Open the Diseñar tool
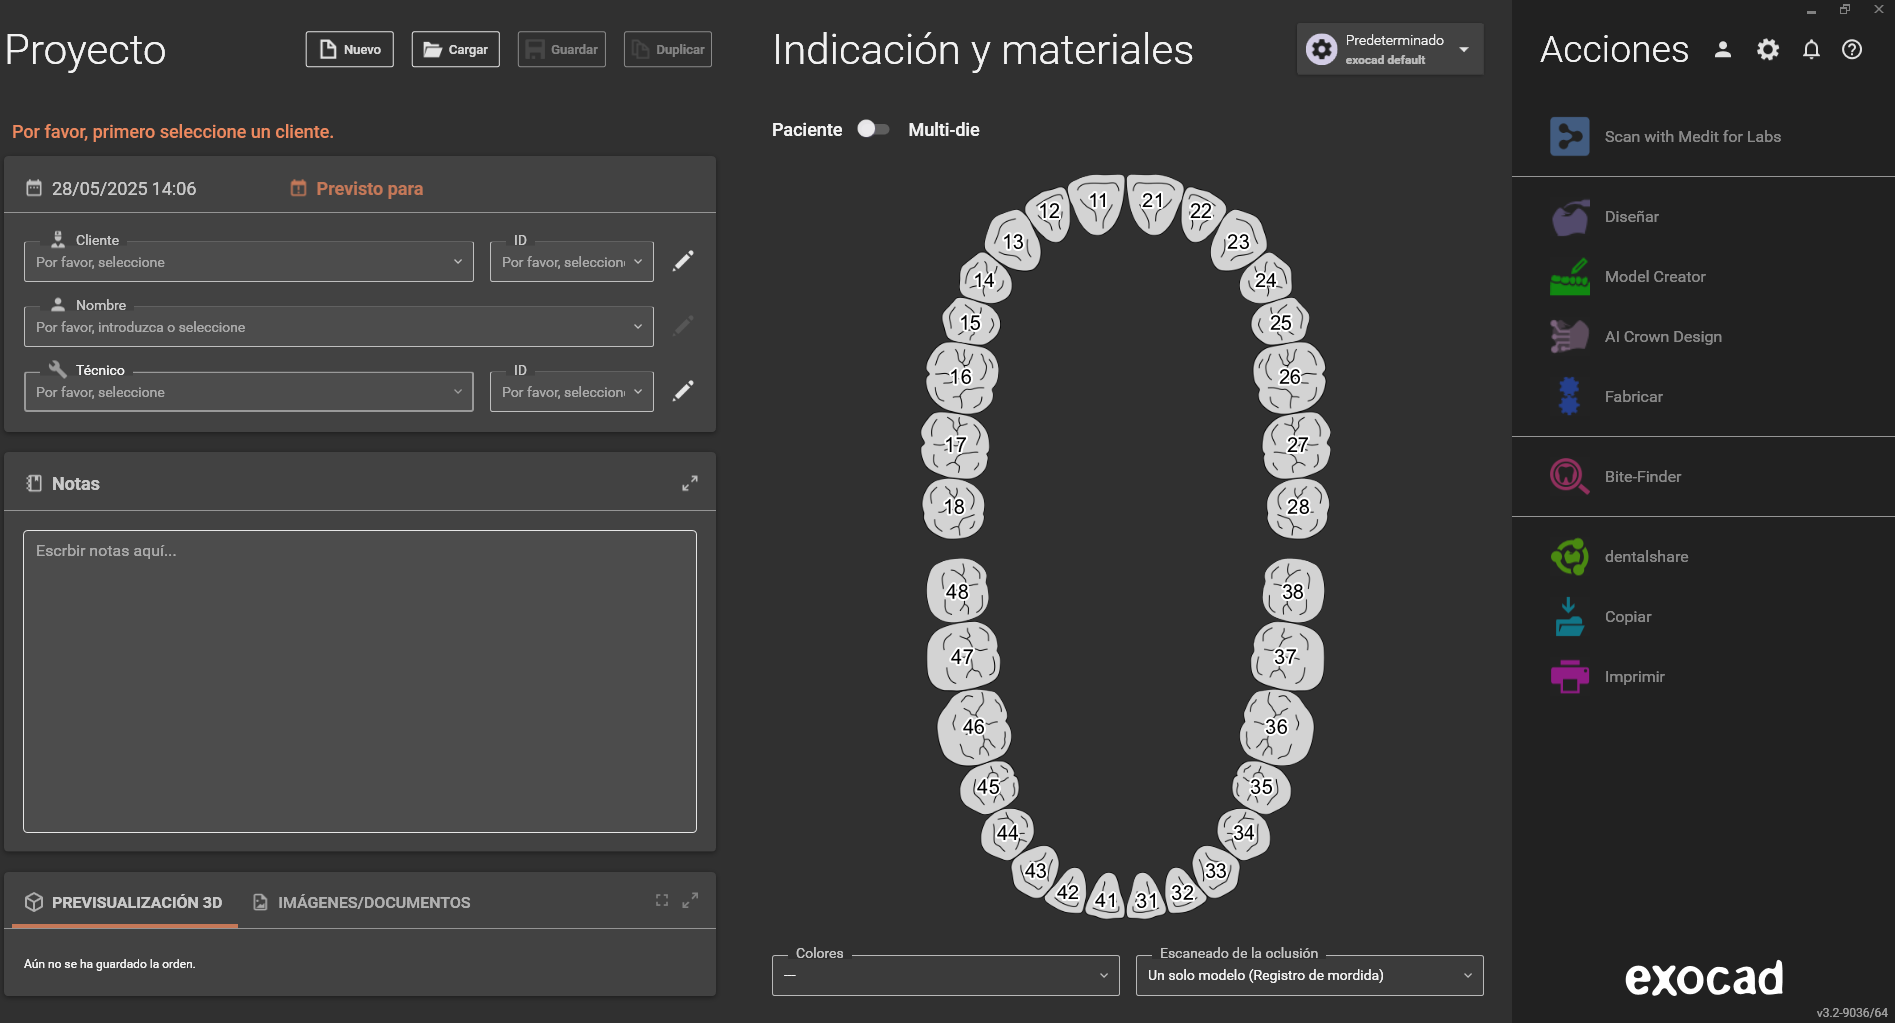The height and width of the screenshot is (1023, 1895). point(1631,217)
